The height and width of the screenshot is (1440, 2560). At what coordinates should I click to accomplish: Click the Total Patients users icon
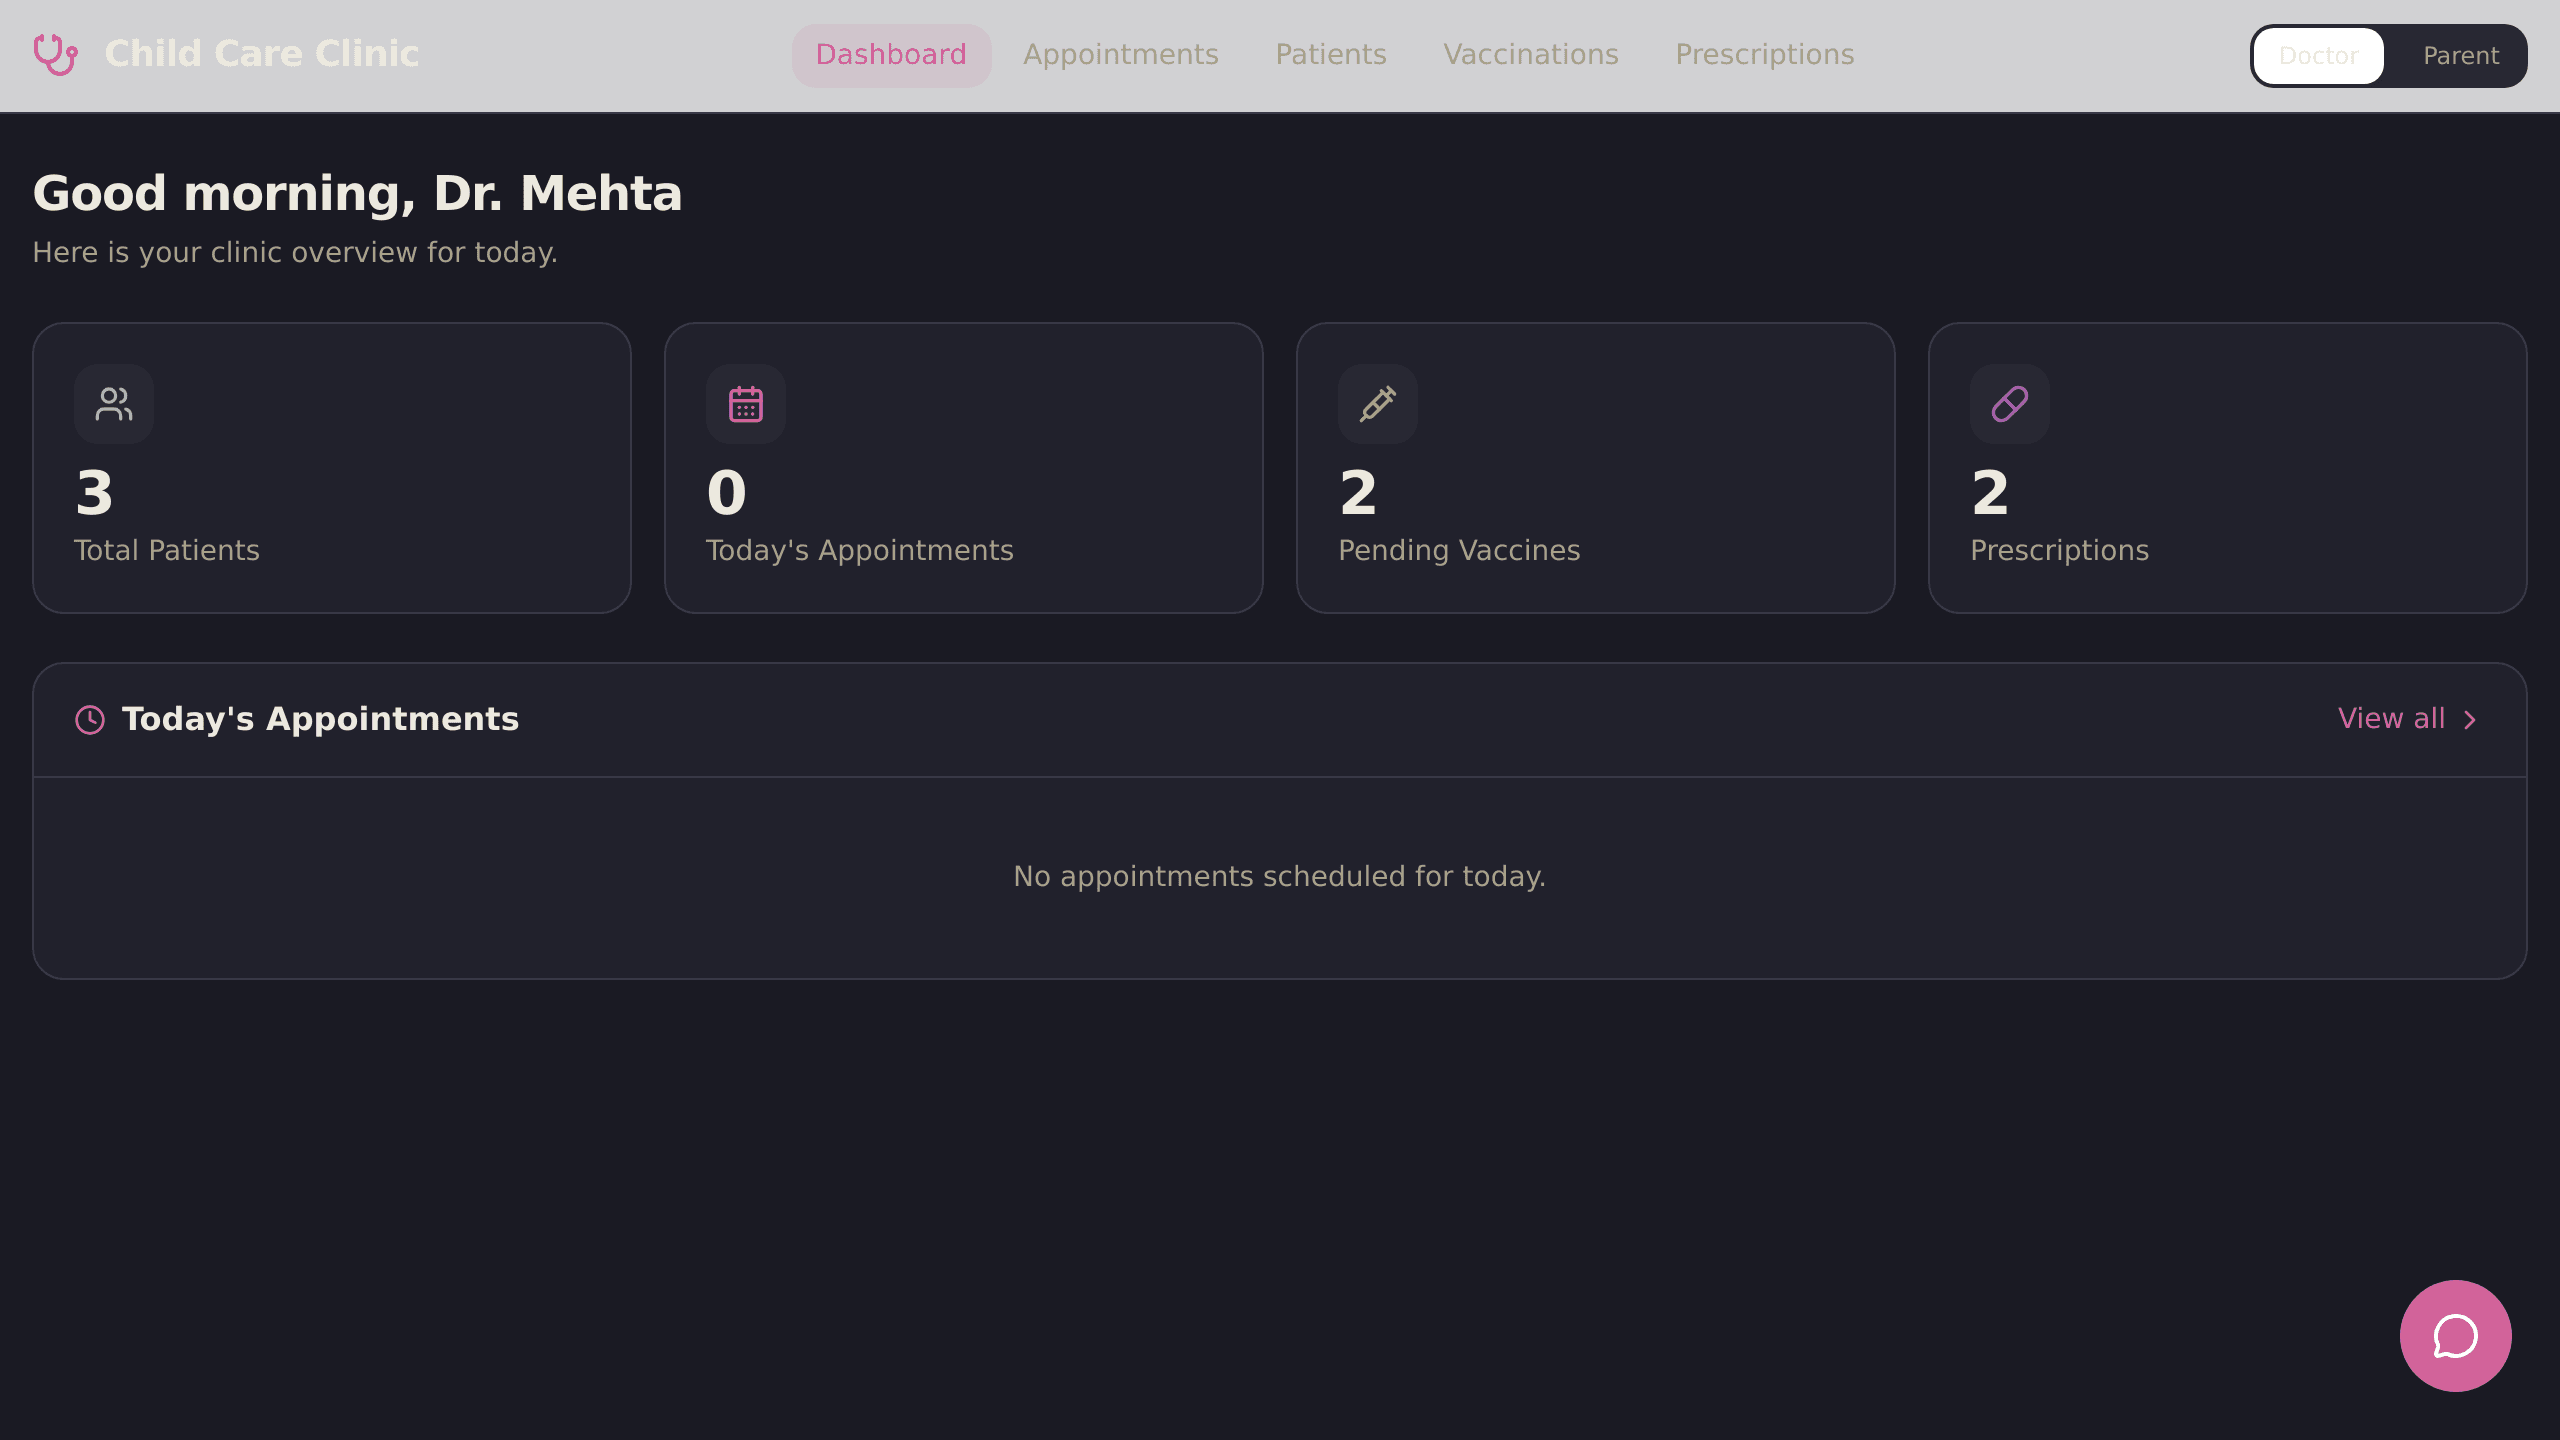point(114,404)
